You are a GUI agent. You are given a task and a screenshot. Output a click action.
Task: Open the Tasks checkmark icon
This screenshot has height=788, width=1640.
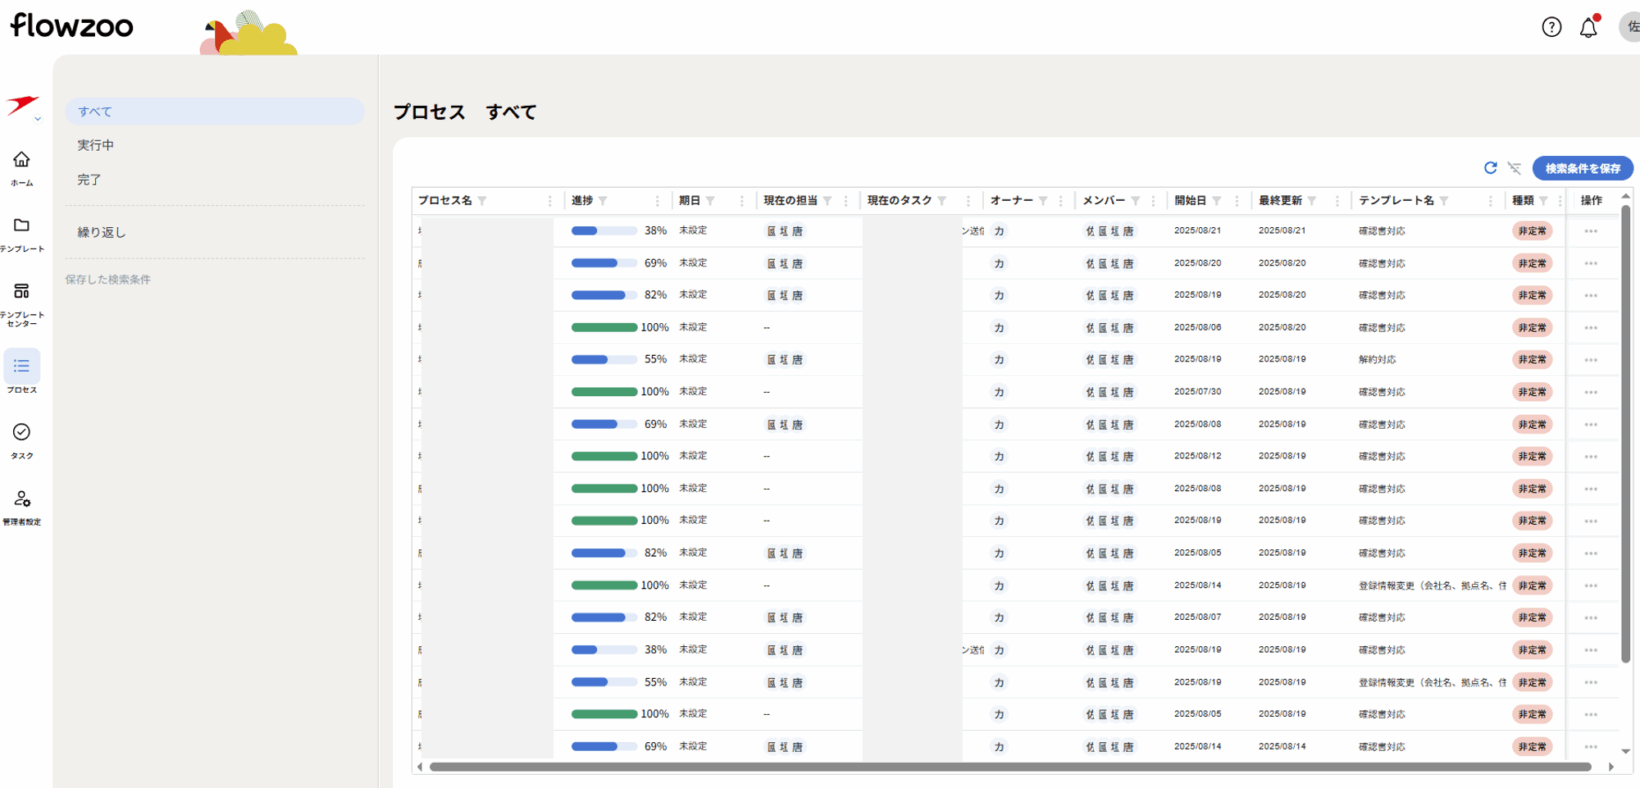(x=21, y=440)
